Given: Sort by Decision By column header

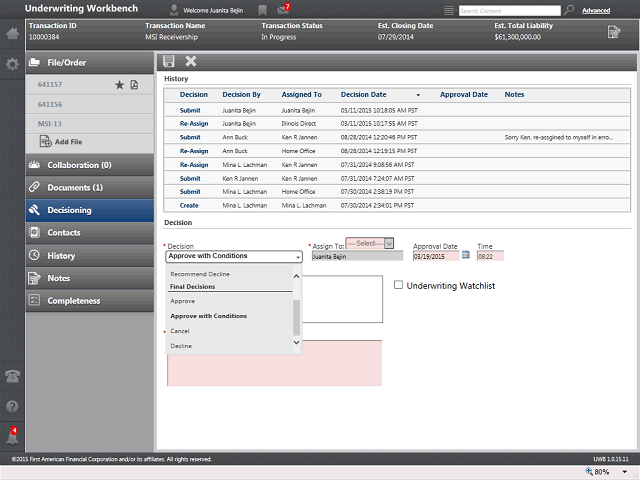Looking at the screenshot, I should (241, 95).
